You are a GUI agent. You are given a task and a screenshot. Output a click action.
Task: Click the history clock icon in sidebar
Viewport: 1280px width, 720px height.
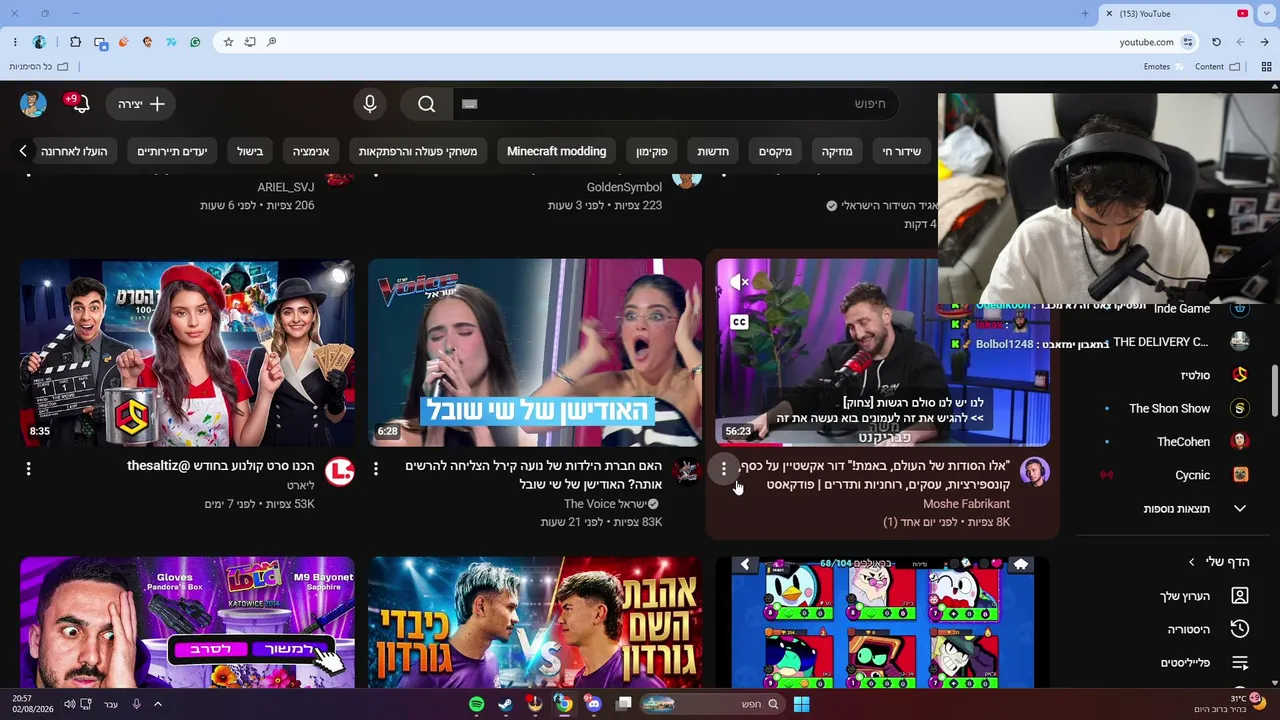(1240, 629)
